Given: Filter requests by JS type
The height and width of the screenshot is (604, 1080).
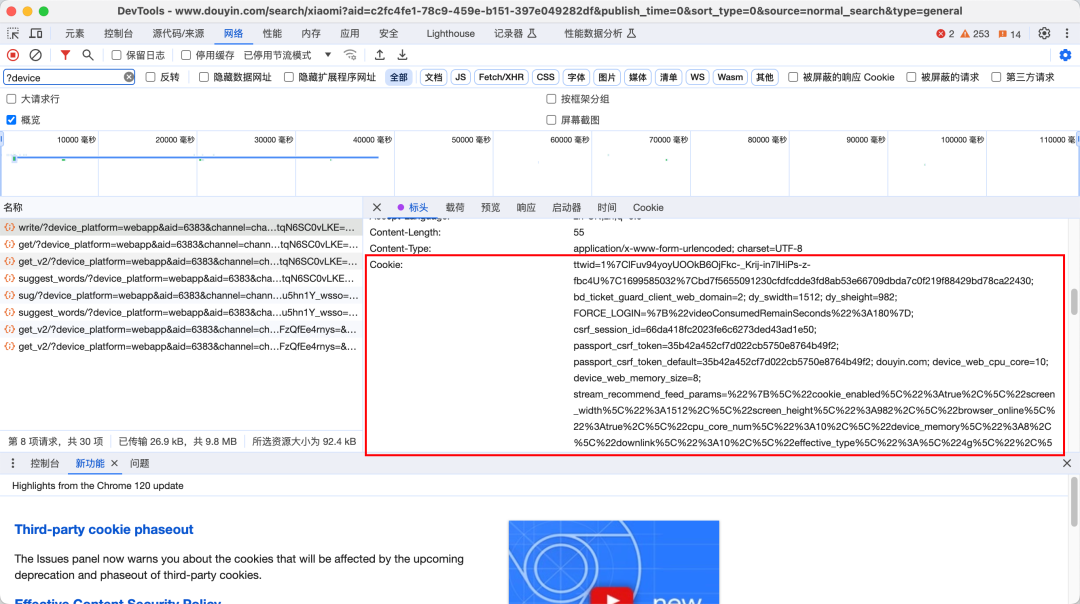Looking at the screenshot, I should pos(461,77).
